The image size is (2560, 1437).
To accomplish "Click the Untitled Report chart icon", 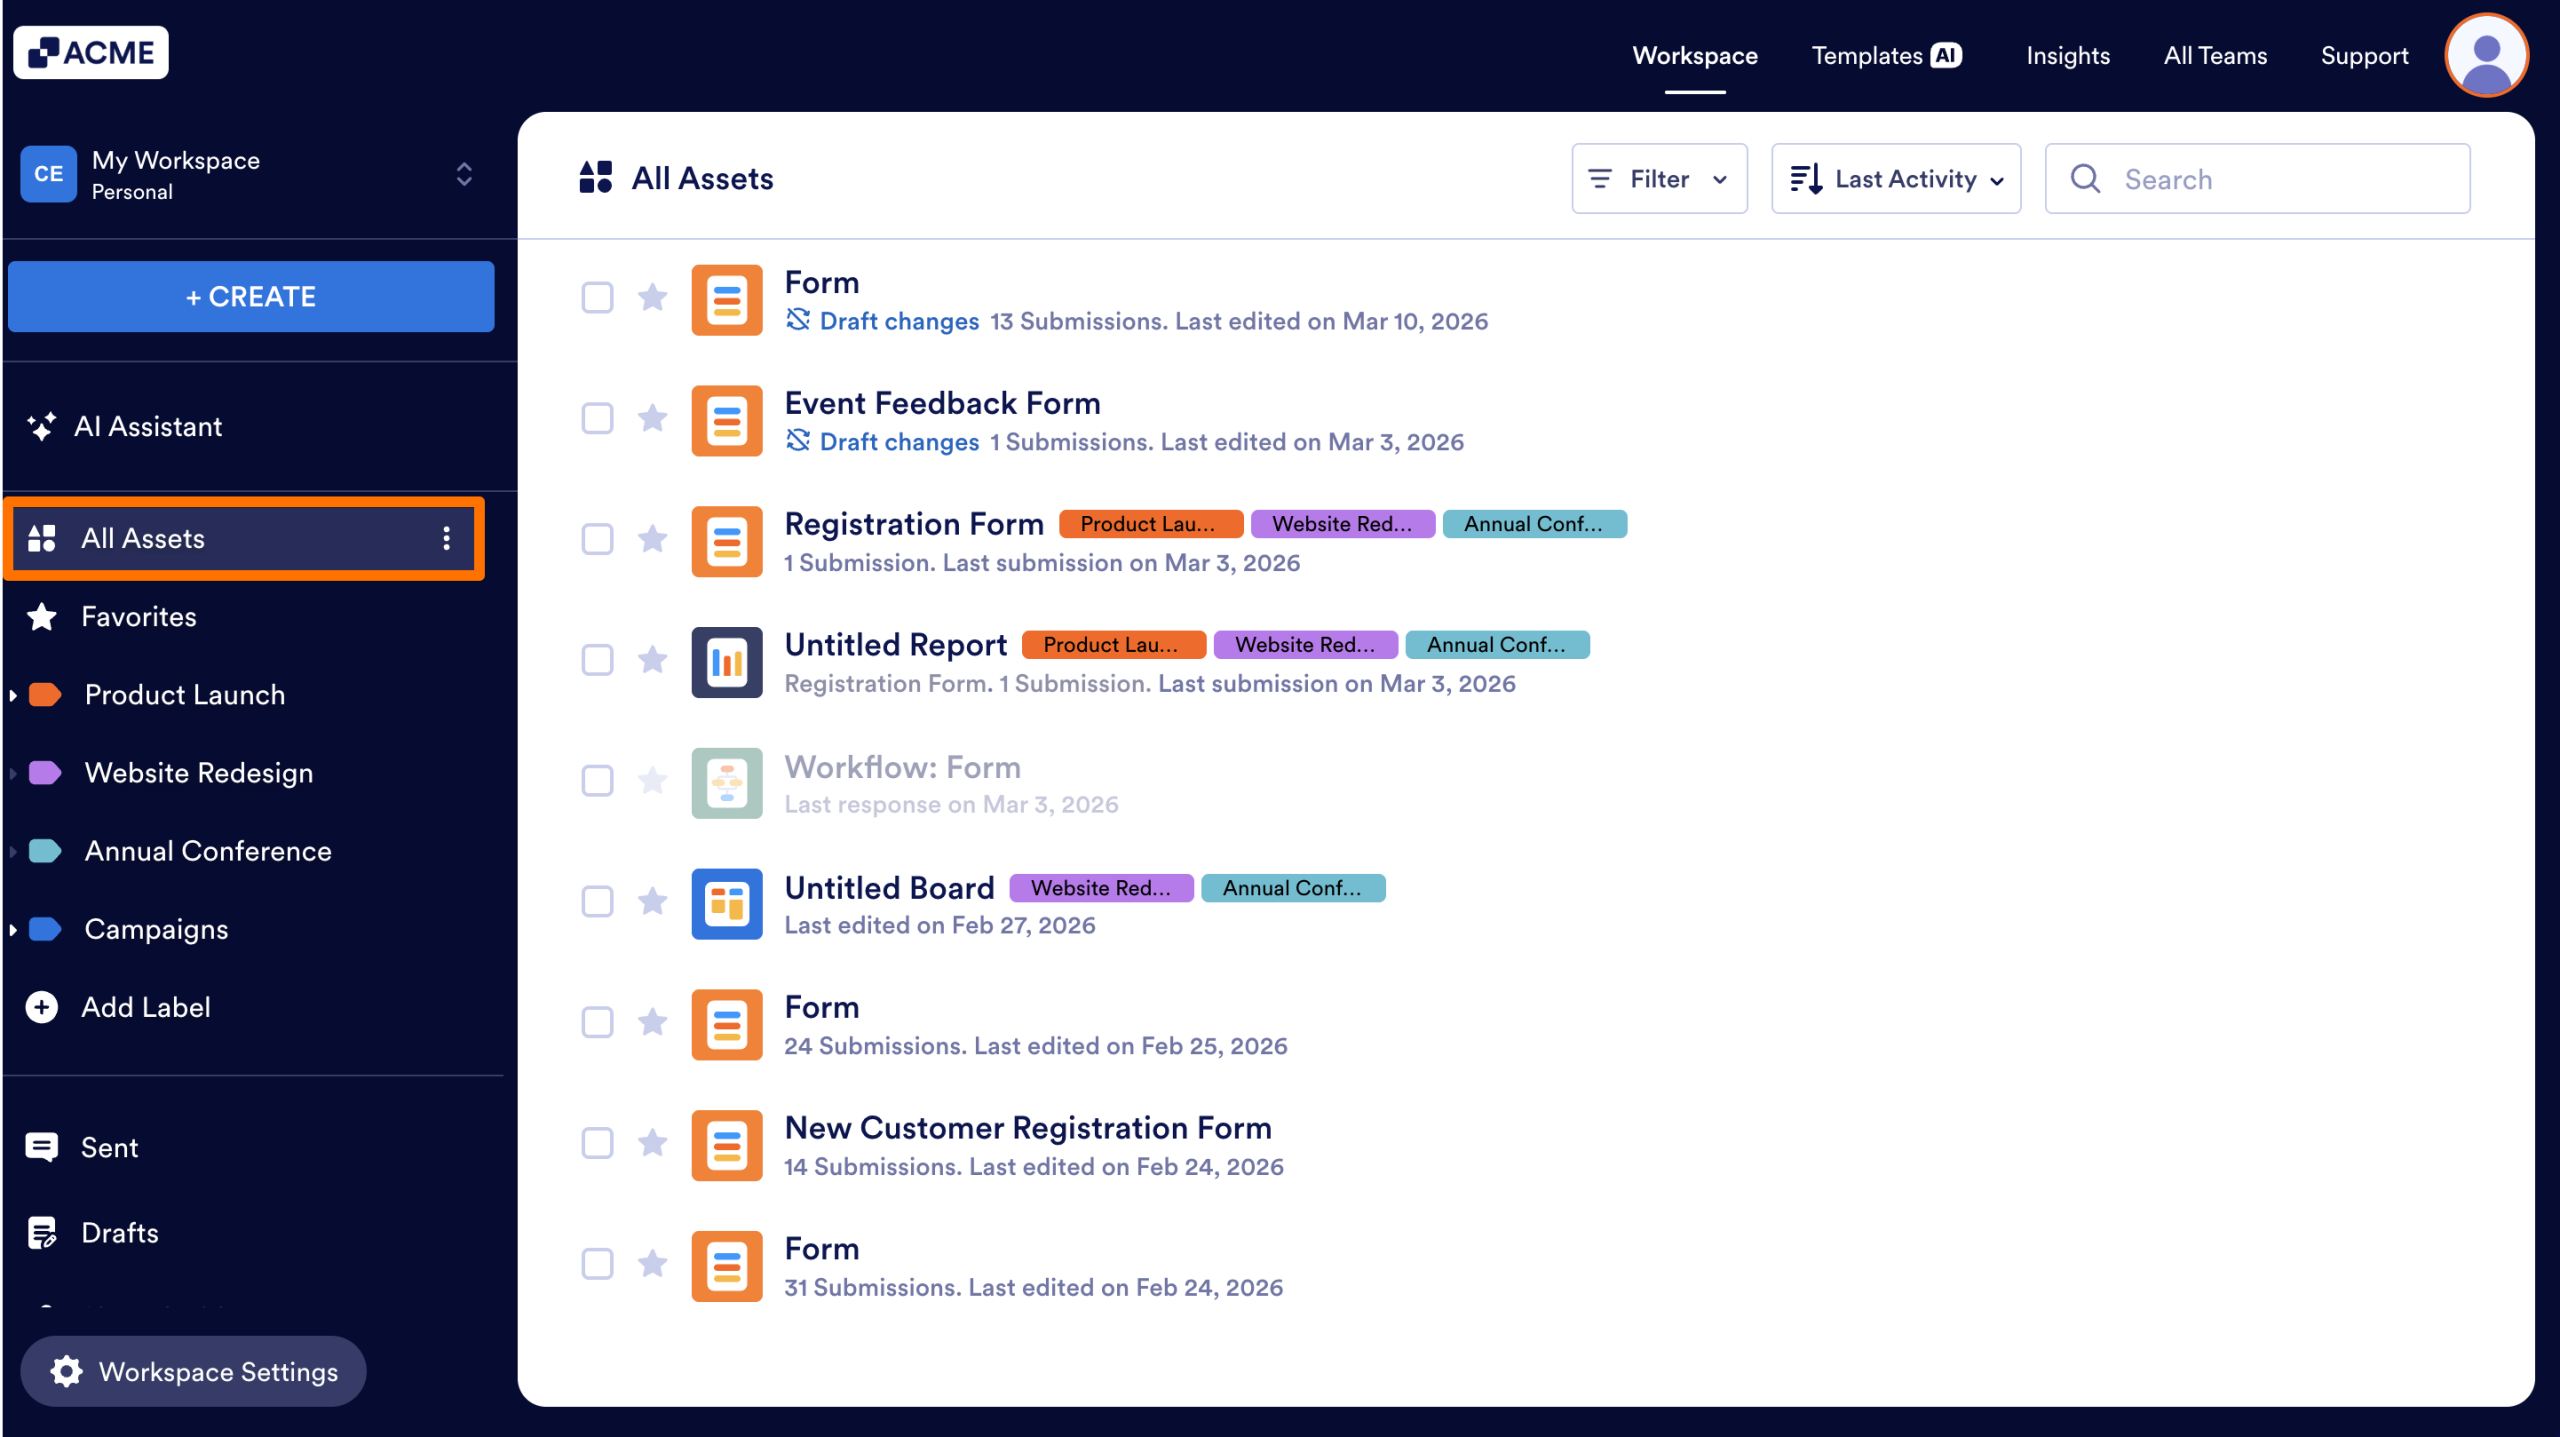I will point(726,662).
